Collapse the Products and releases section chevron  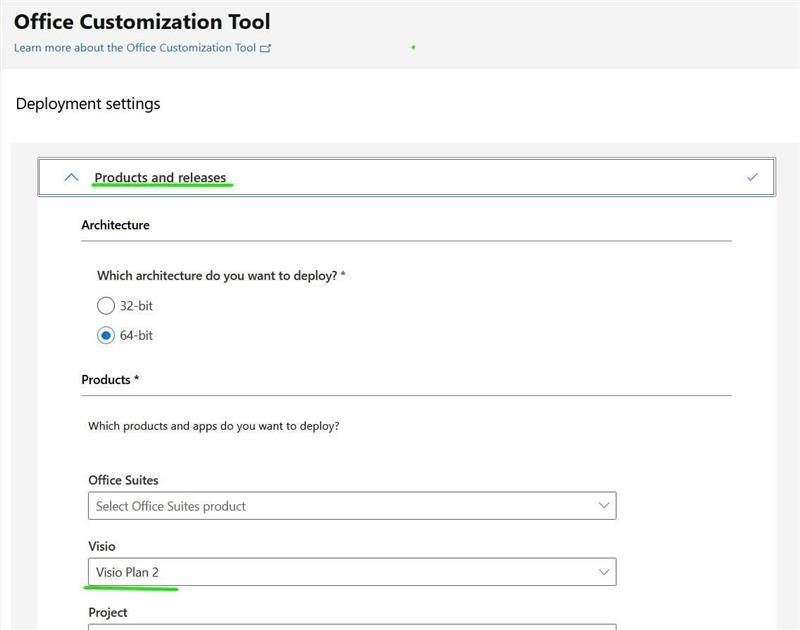[71, 177]
